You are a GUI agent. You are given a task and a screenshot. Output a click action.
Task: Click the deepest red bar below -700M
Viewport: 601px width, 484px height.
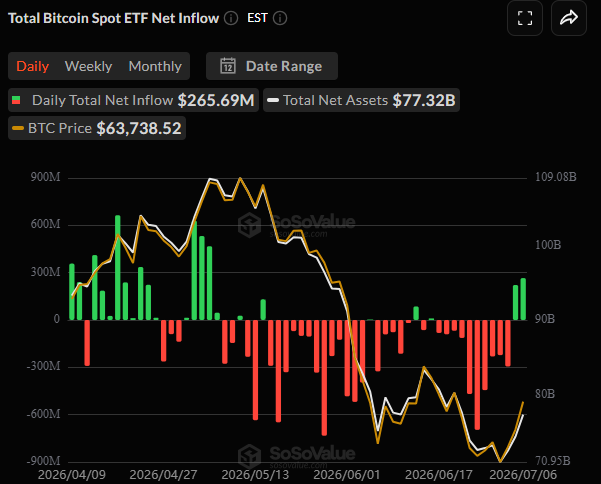coord(324,377)
